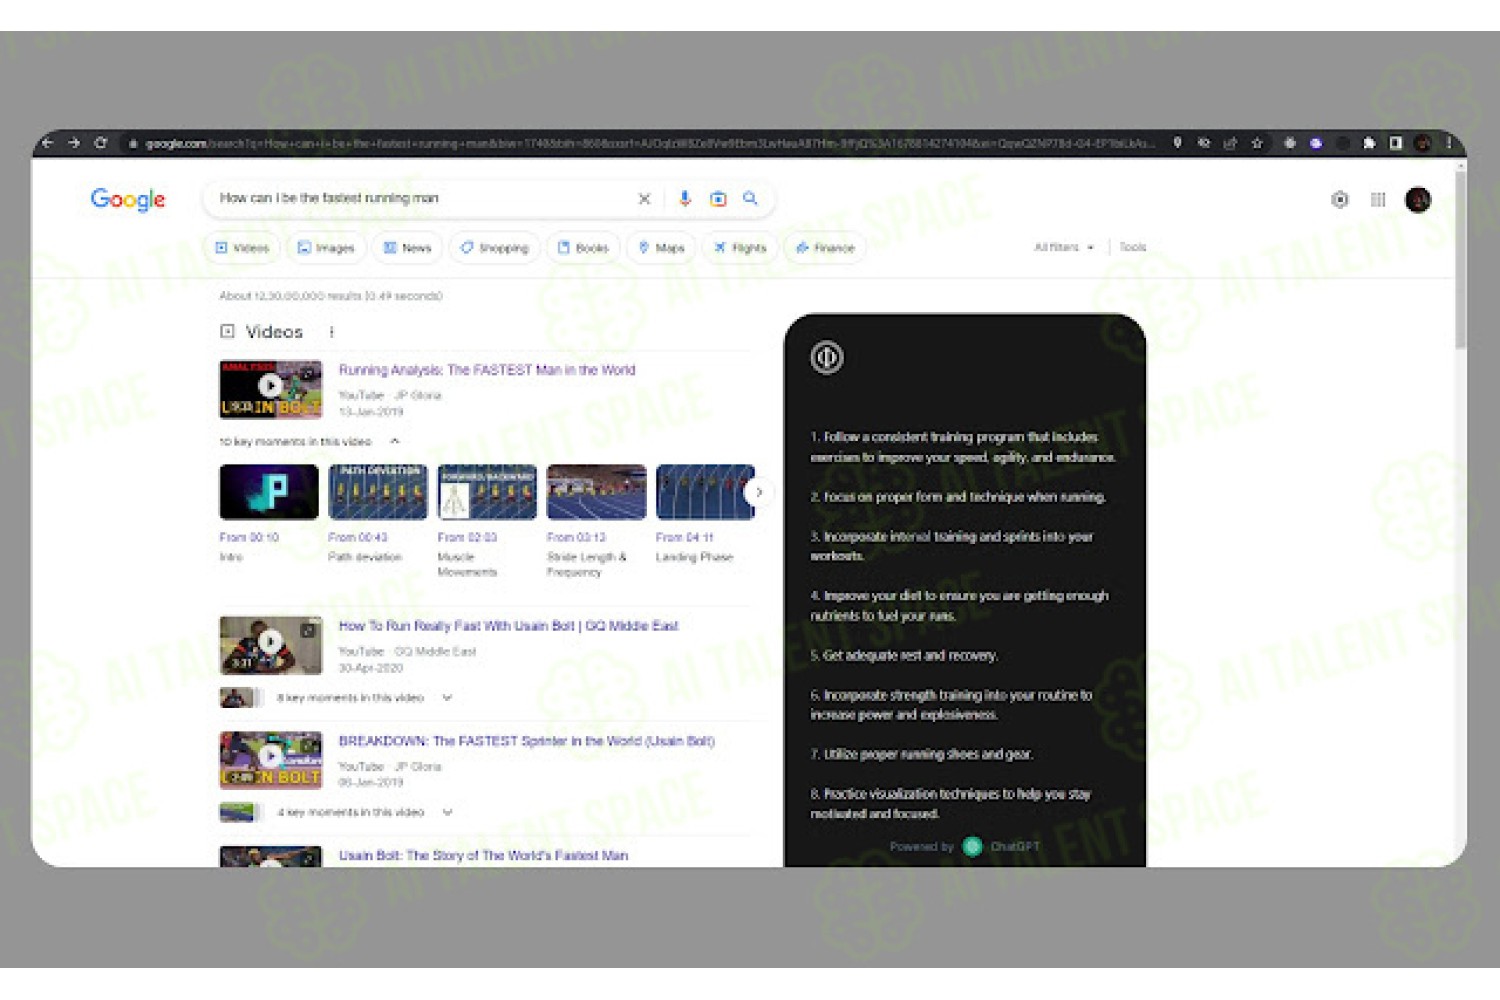Collapse the 10 key moments list
Image resolution: width=1500 pixels, height=1000 pixels.
click(x=395, y=441)
